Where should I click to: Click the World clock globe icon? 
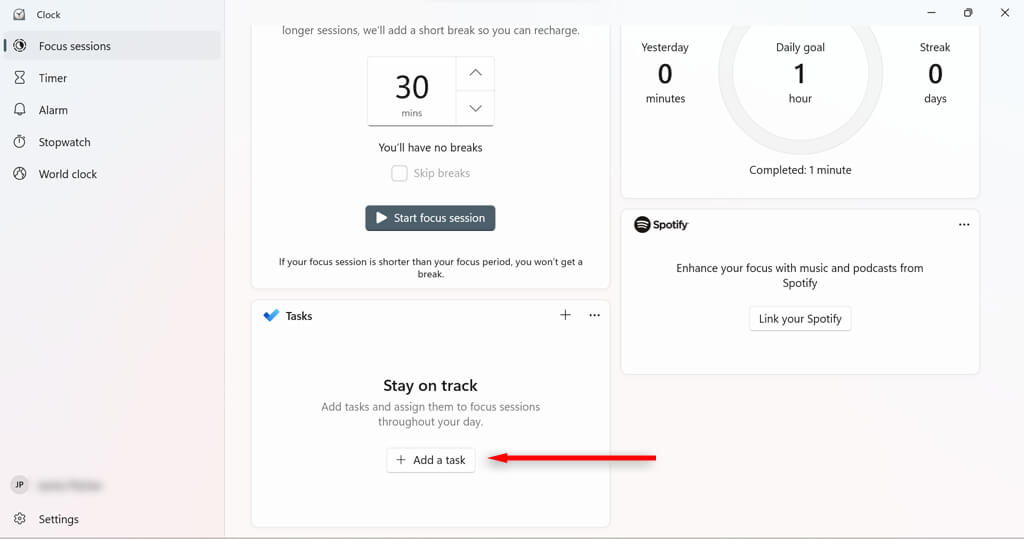pyautogui.click(x=20, y=174)
